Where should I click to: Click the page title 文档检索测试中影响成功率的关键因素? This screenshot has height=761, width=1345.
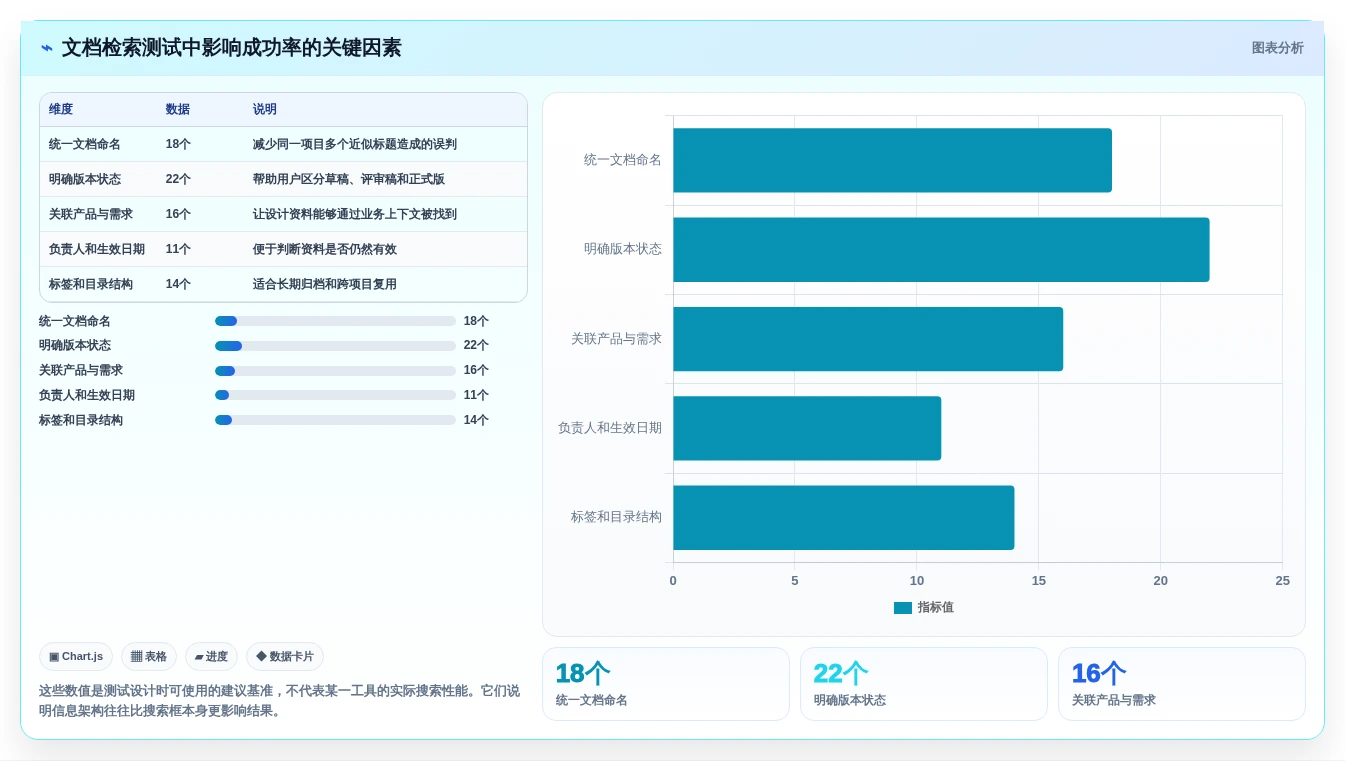pyautogui.click(x=231, y=48)
